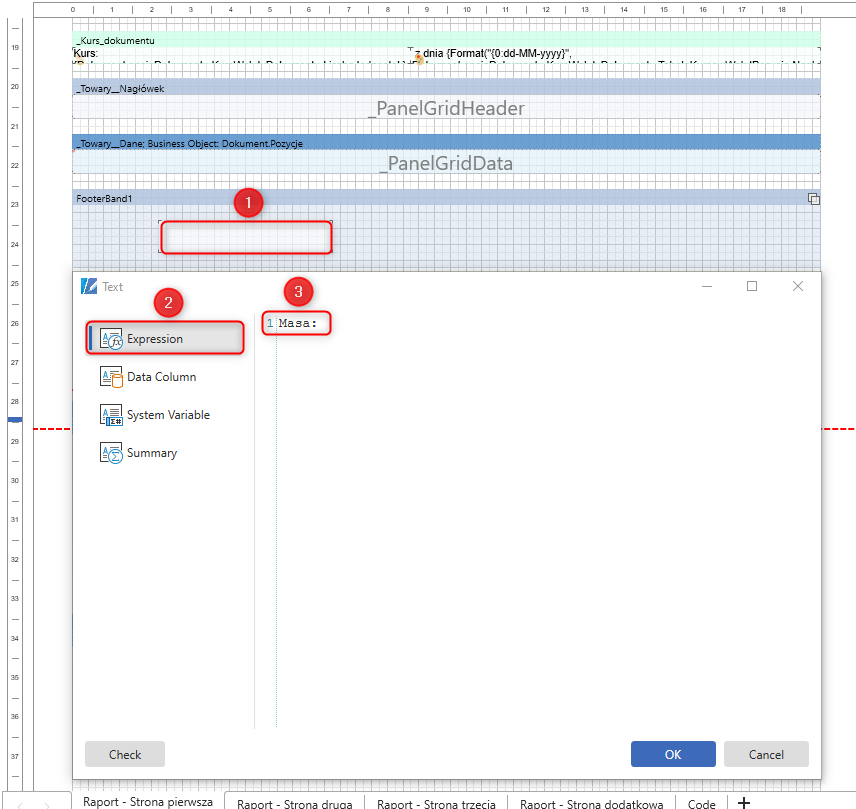Open the Raport - Strona trzecia tab
Viewport: 856px width, 809px height.
click(436, 804)
